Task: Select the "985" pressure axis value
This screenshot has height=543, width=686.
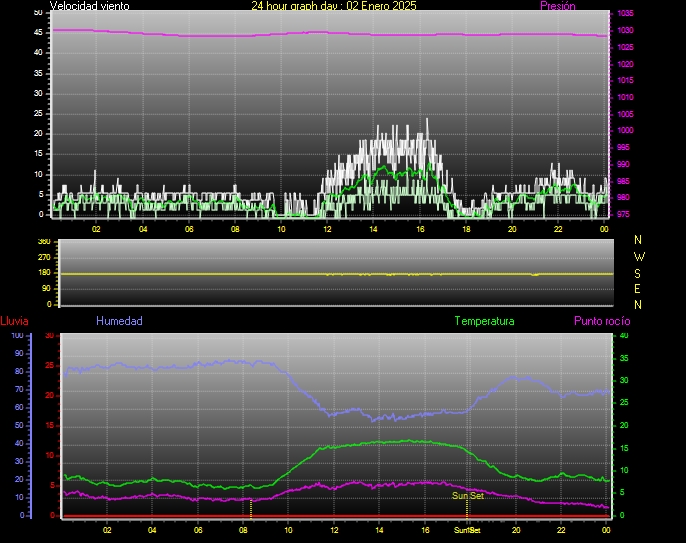Action: click(623, 181)
